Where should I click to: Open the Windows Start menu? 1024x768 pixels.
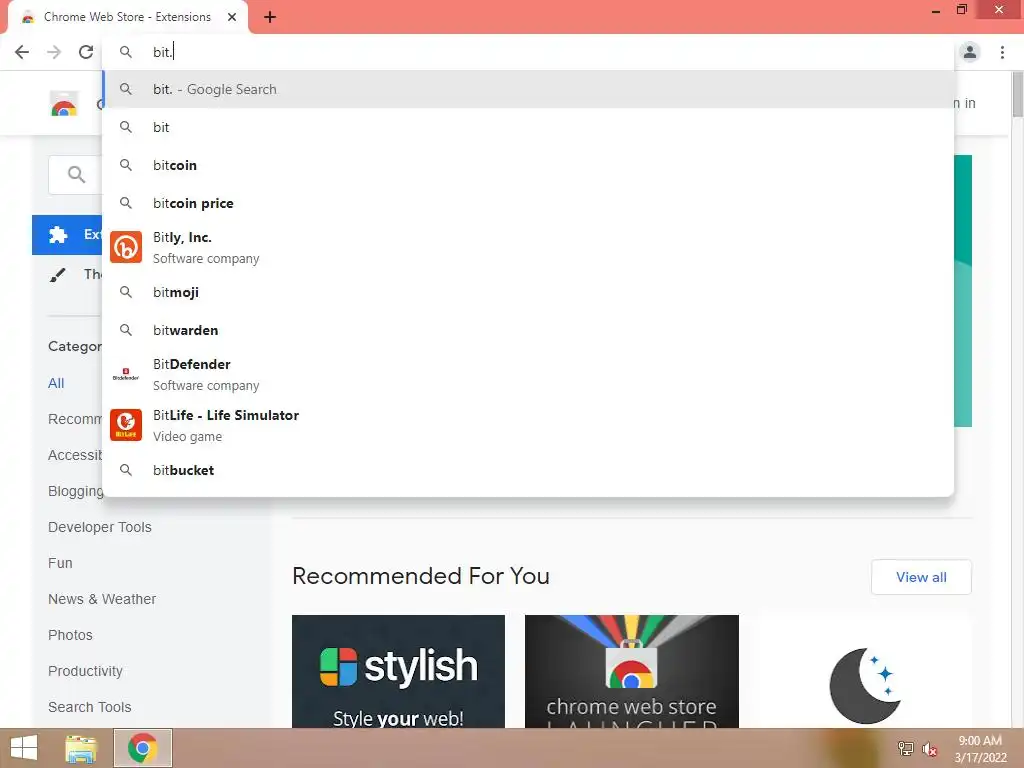(x=24, y=748)
